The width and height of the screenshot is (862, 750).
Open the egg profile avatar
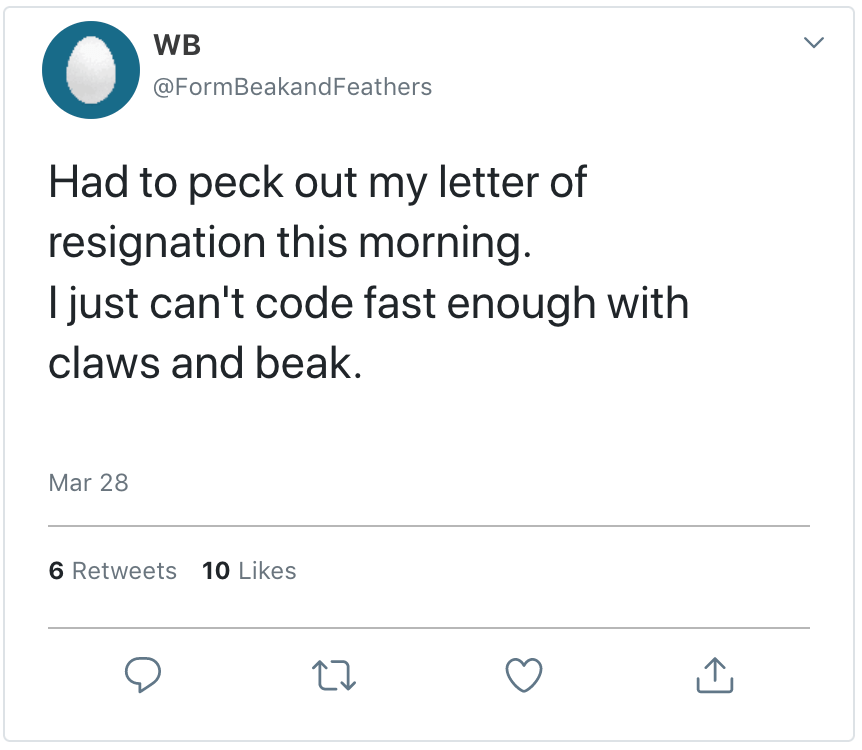pos(90,71)
